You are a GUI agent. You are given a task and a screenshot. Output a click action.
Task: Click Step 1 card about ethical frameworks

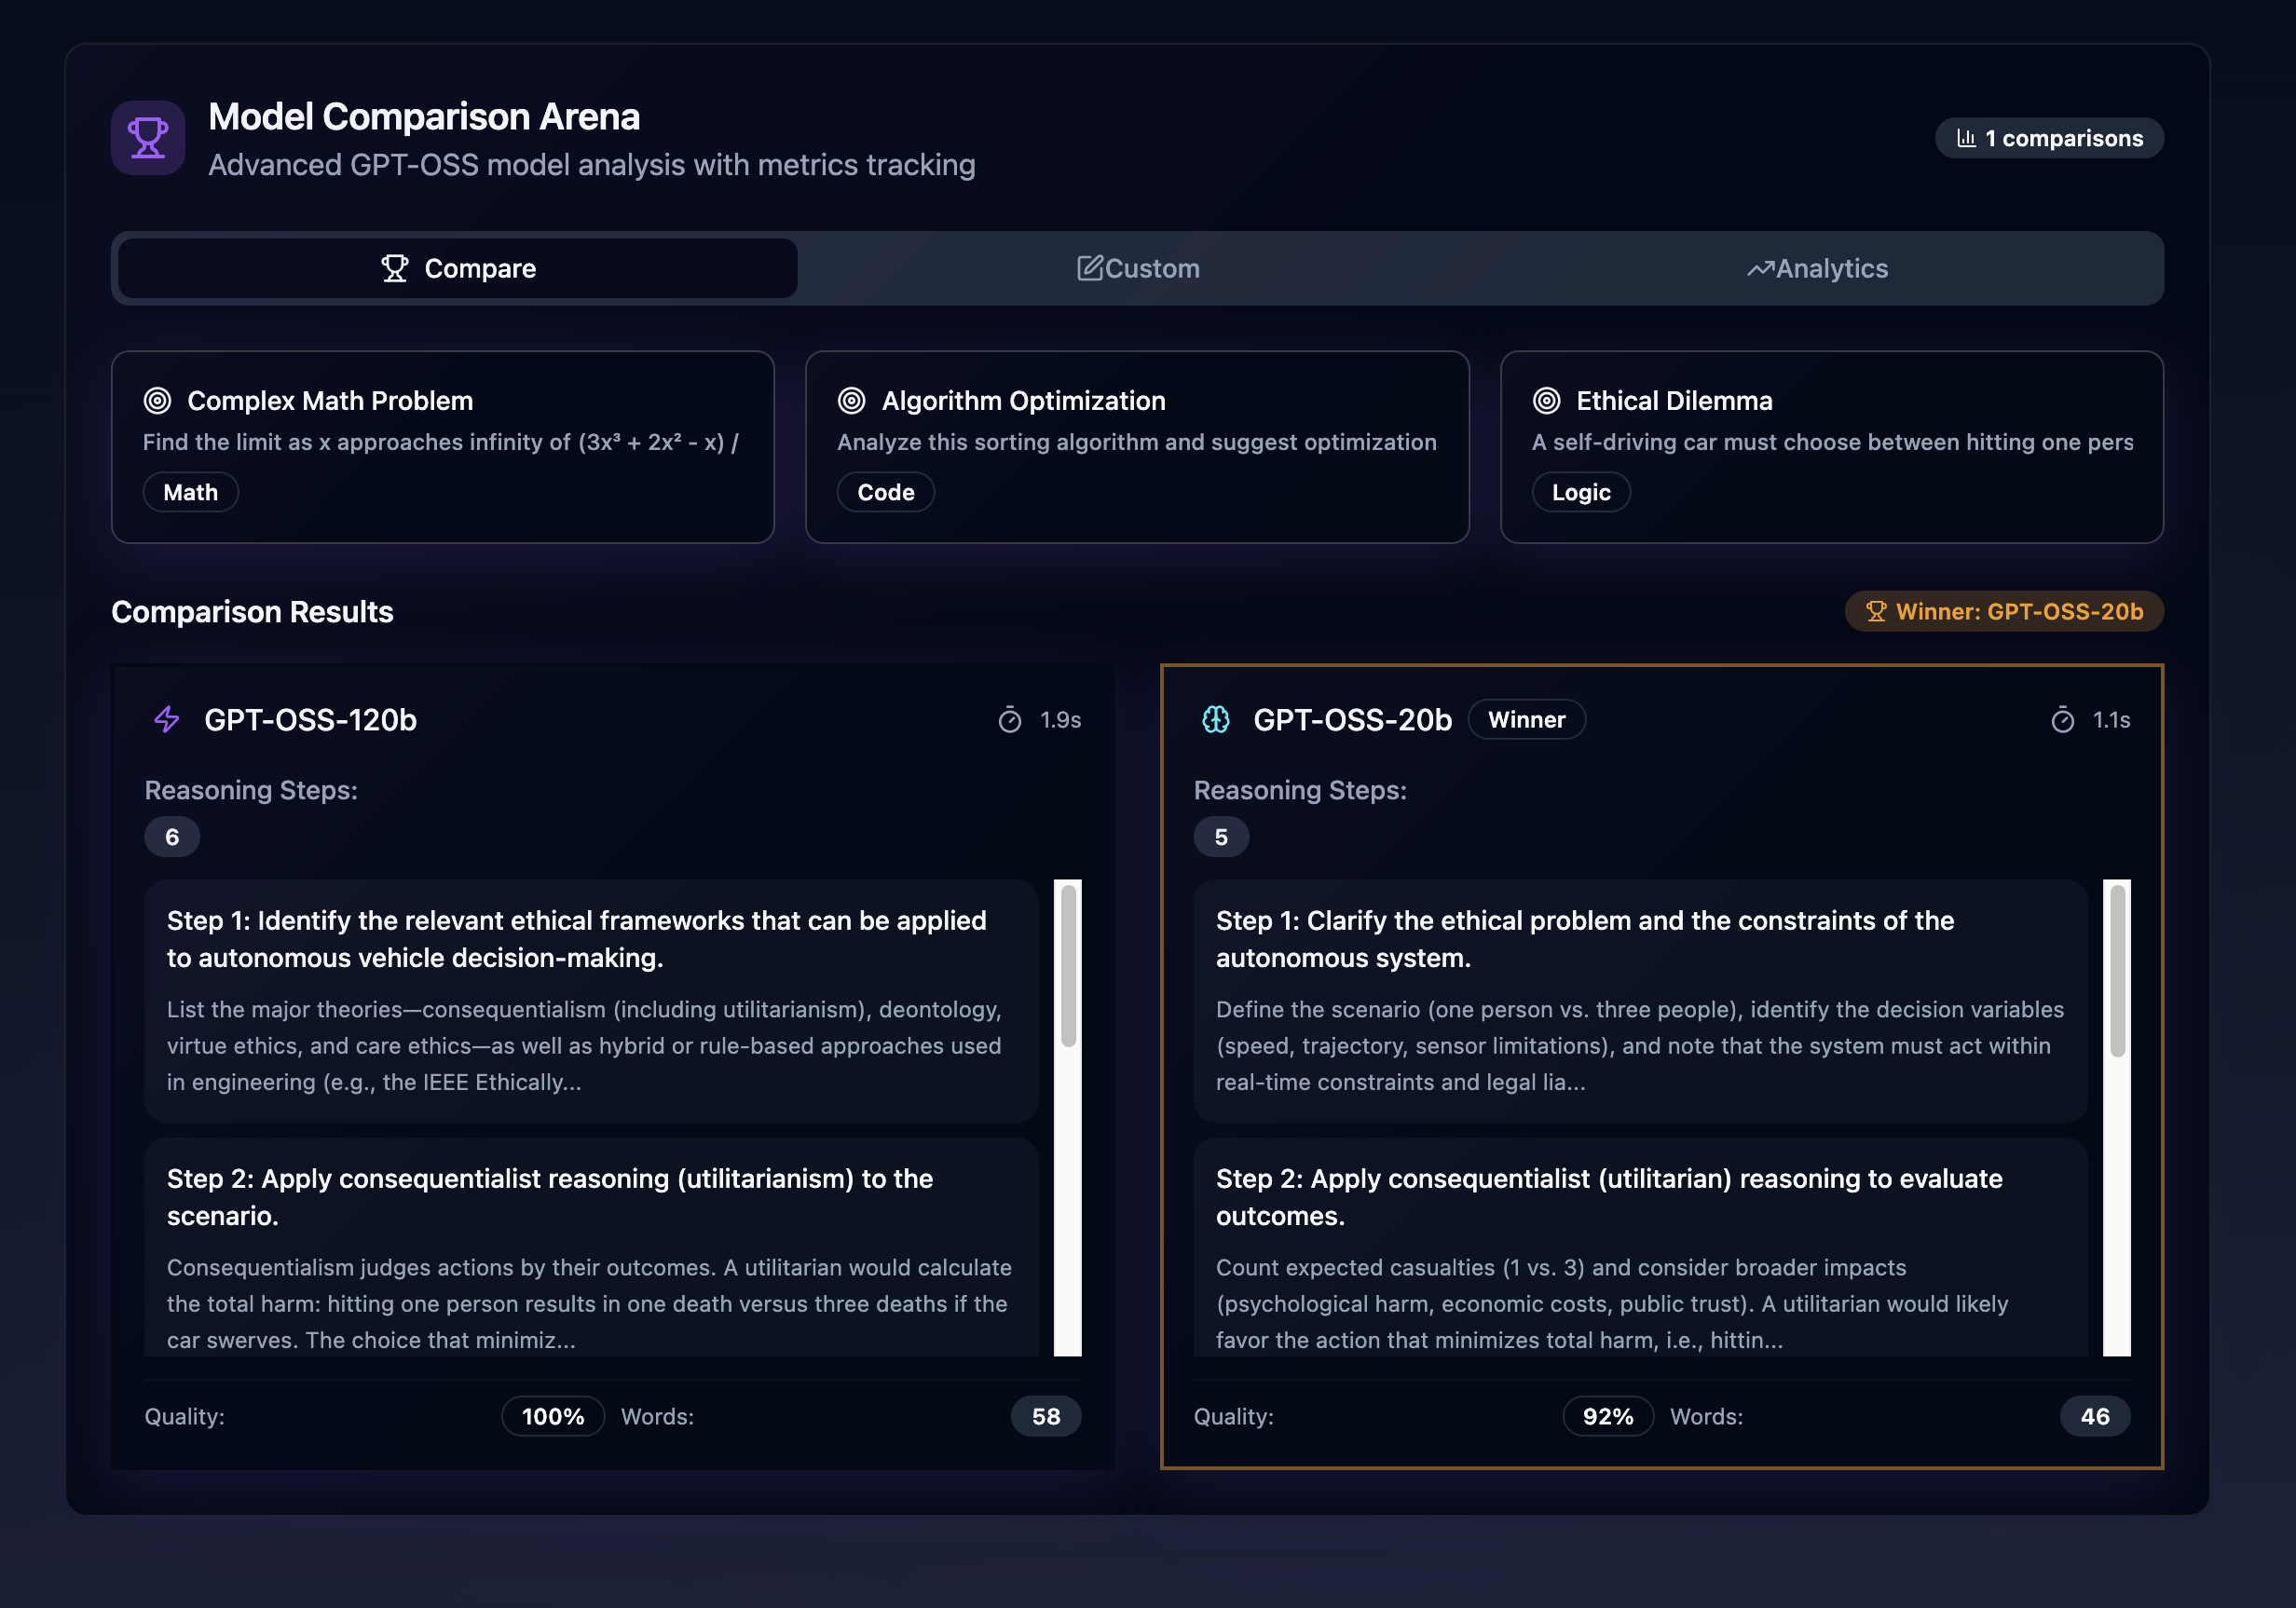(591, 1000)
